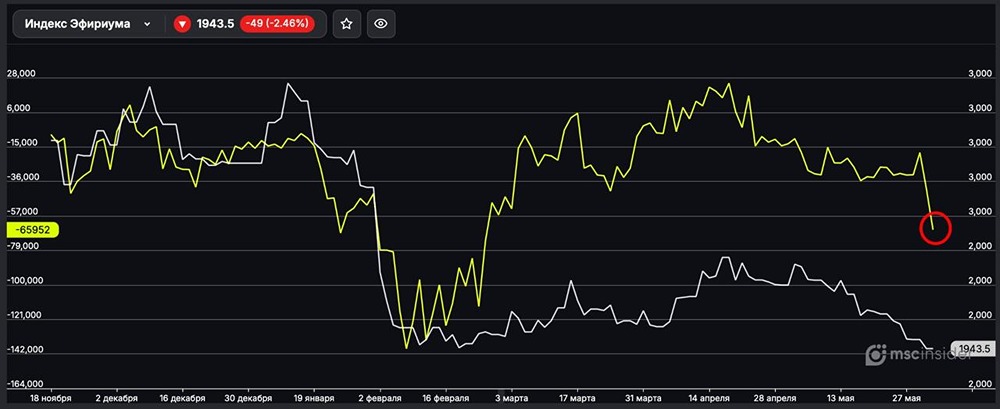1000x409 pixels.
Task: Click the 16 февраля date label
Action: pos(446,398)
